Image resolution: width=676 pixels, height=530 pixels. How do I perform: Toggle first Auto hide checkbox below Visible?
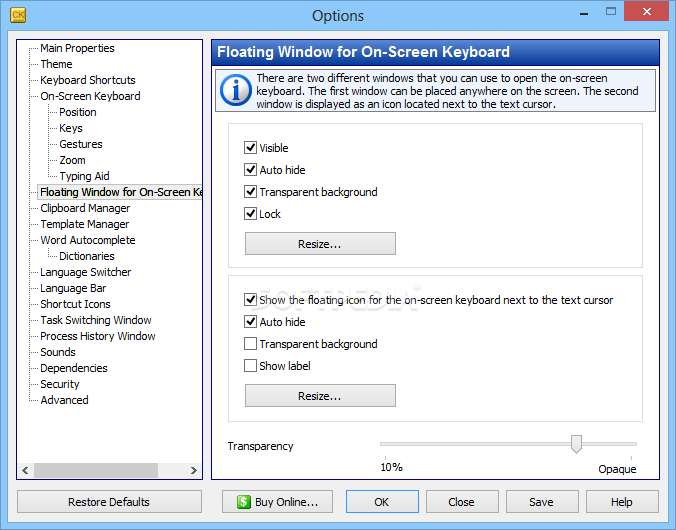250,169
